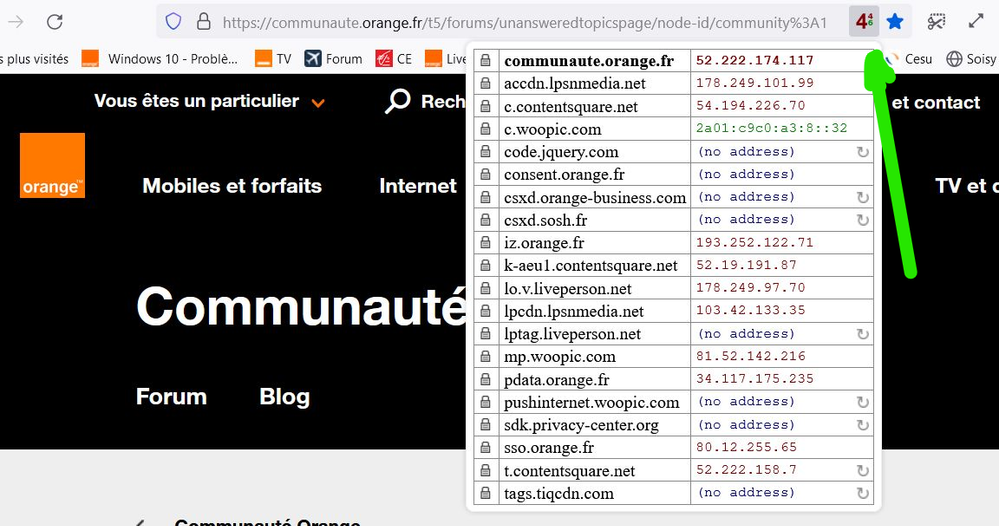Open the Mobiles et forfaits menu
The image size is (999, 526).
click(x=232, y=186)
